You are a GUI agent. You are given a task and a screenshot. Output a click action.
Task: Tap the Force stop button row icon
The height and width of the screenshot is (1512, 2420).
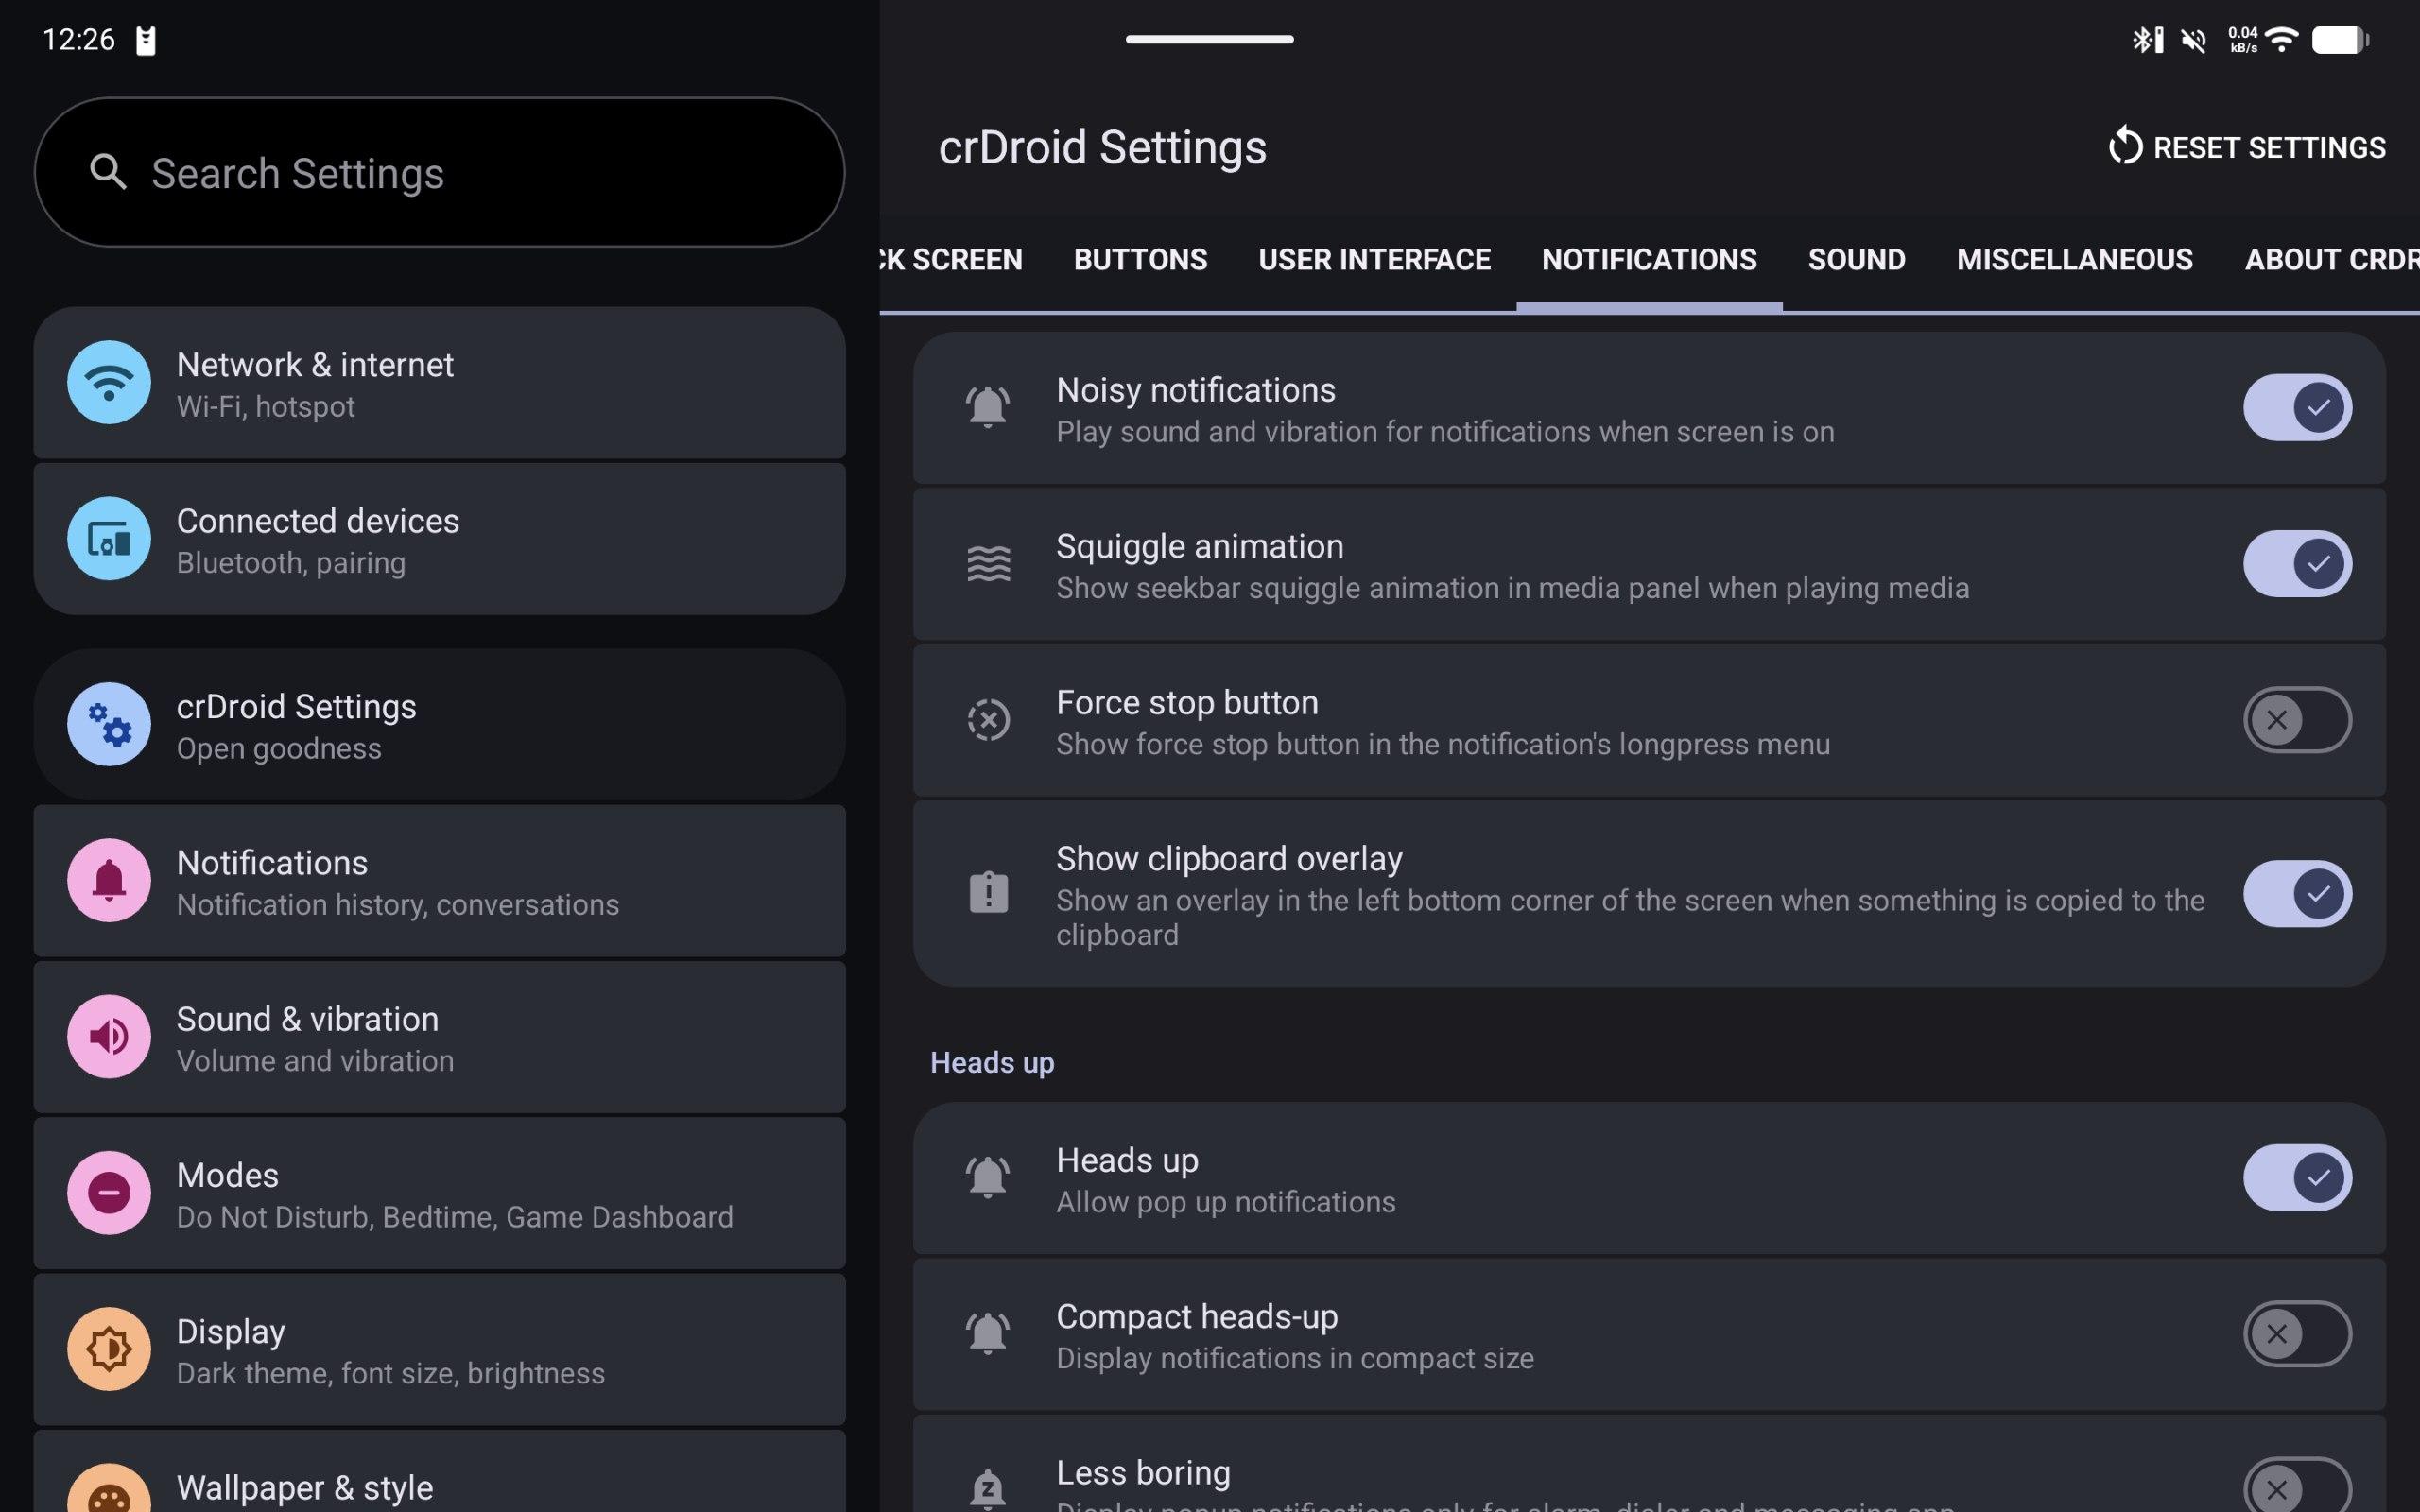pos(988,720)
